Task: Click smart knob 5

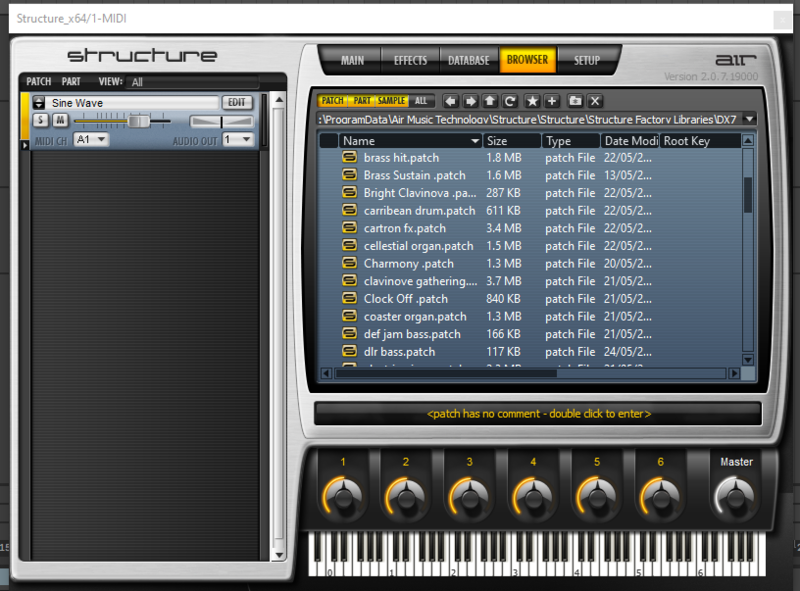Action: [x=596, y=496]
